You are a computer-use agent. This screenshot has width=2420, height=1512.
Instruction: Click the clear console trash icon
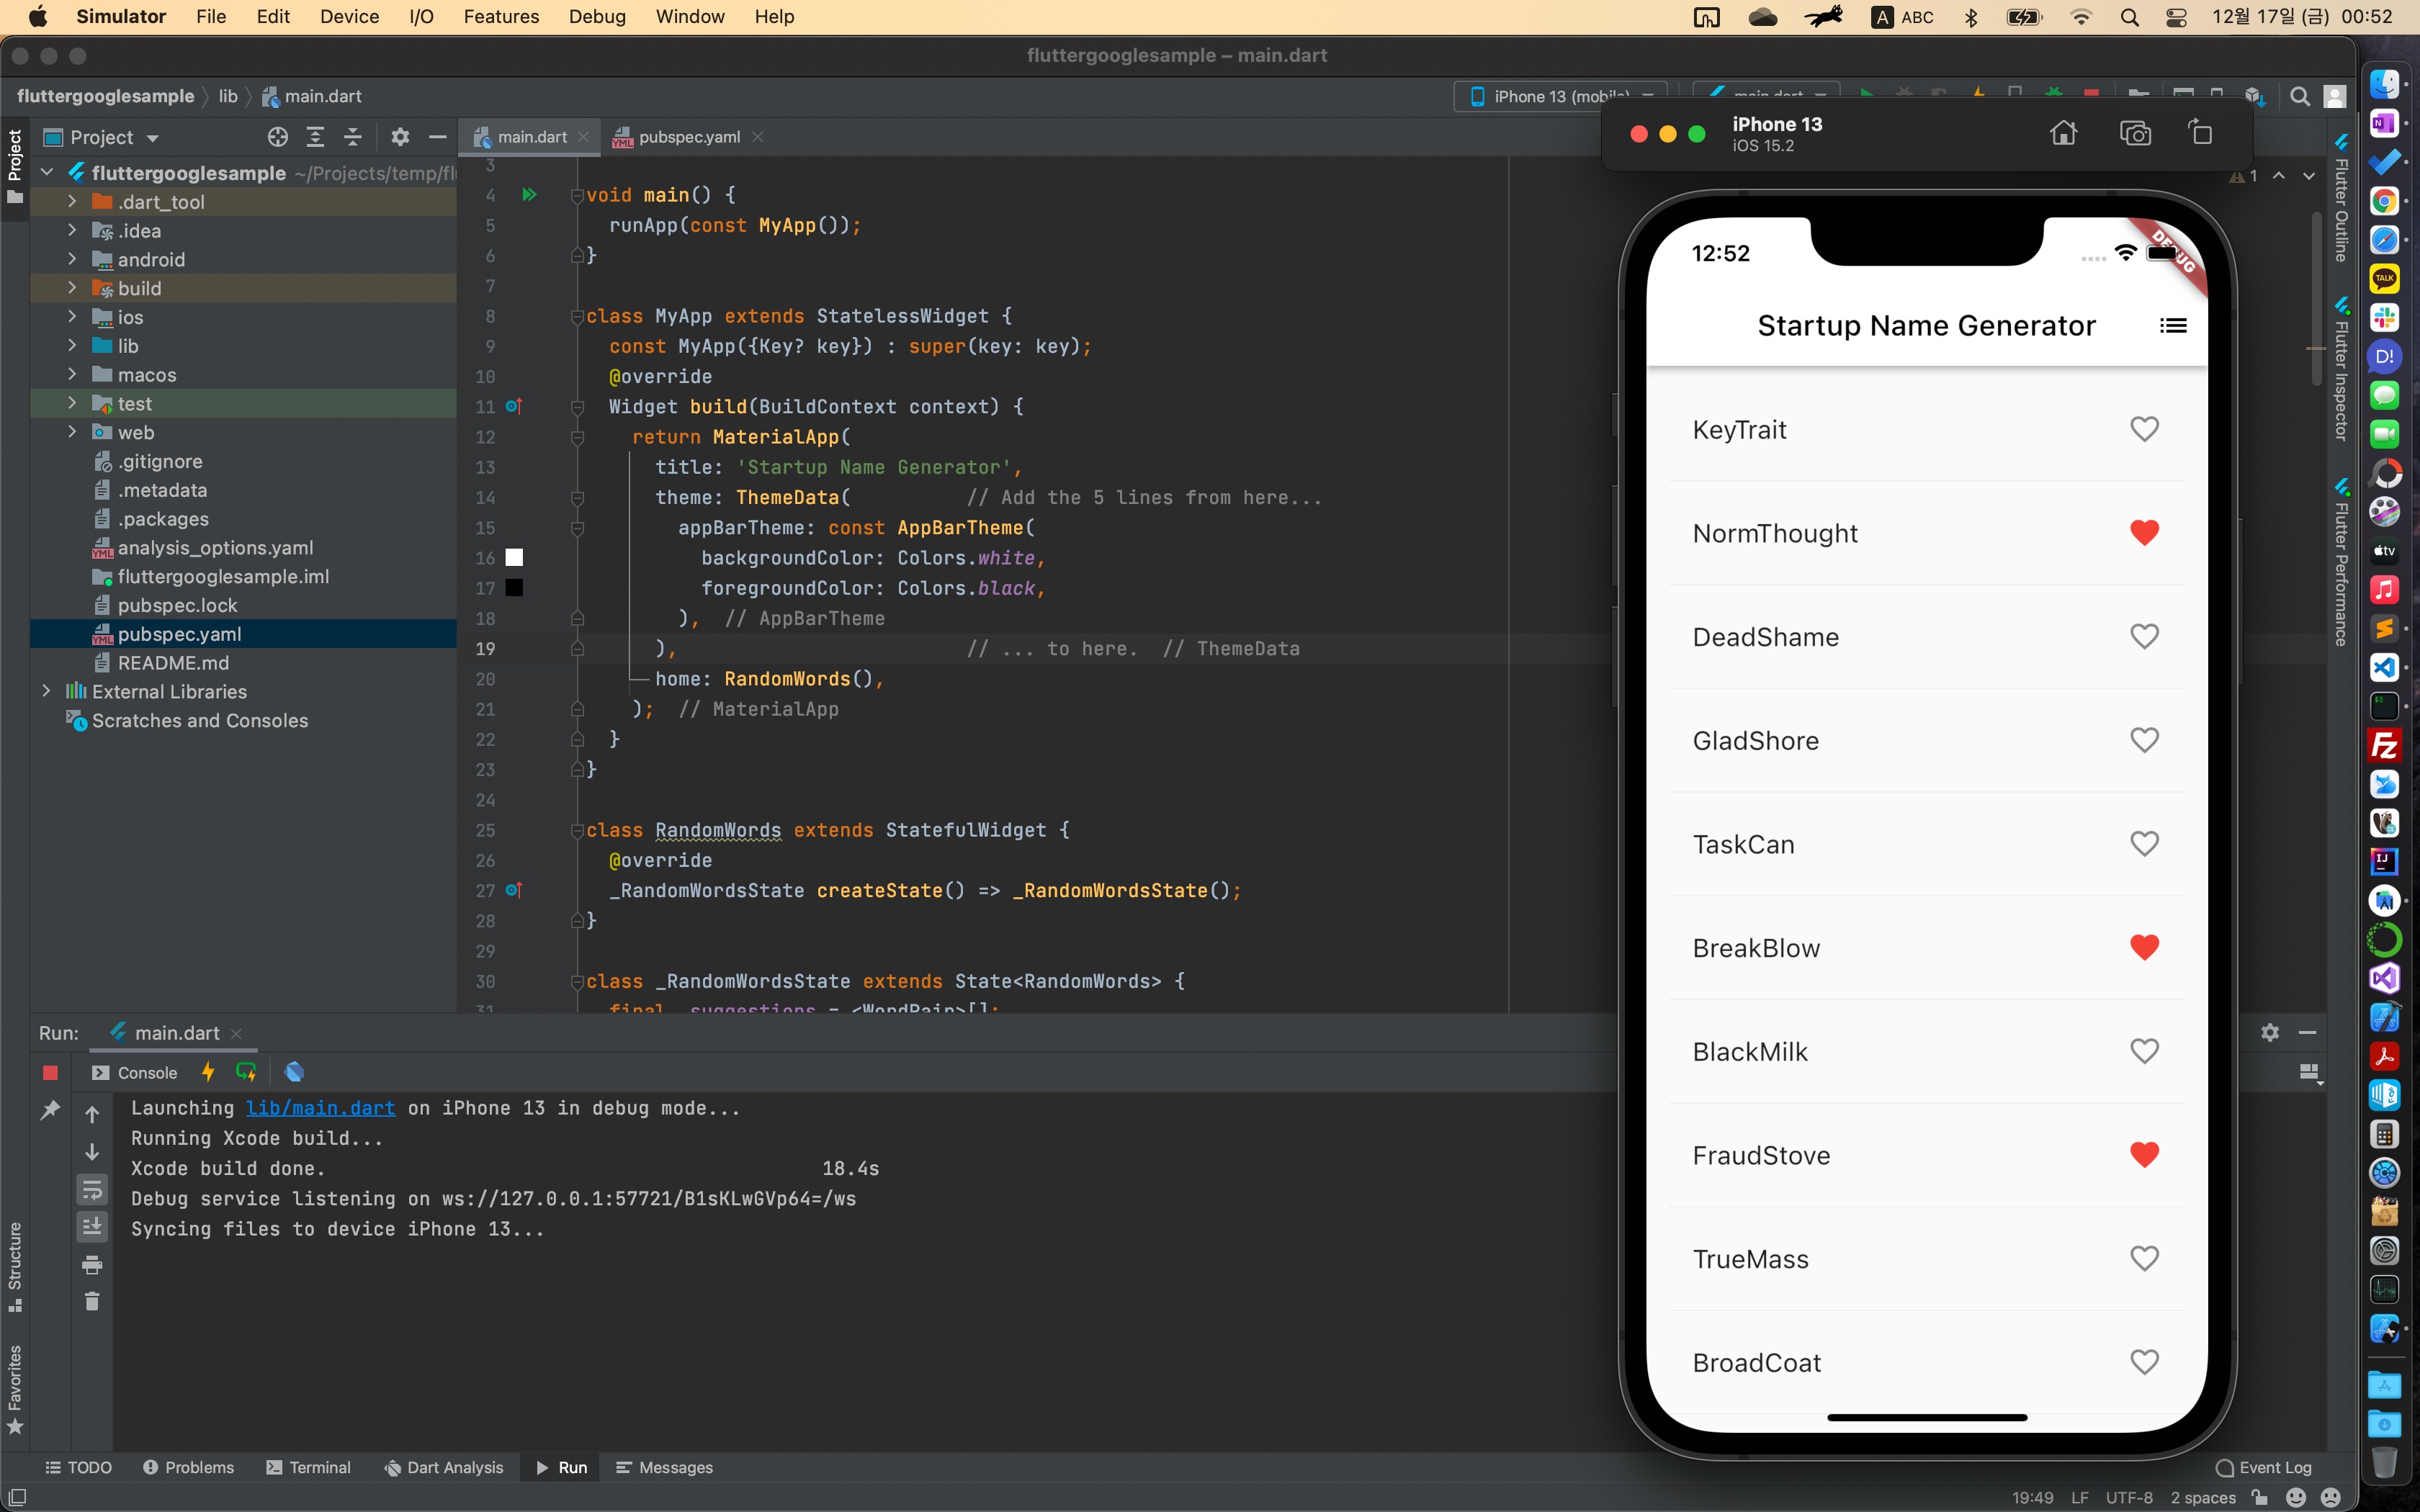(x=92, y=1301)
